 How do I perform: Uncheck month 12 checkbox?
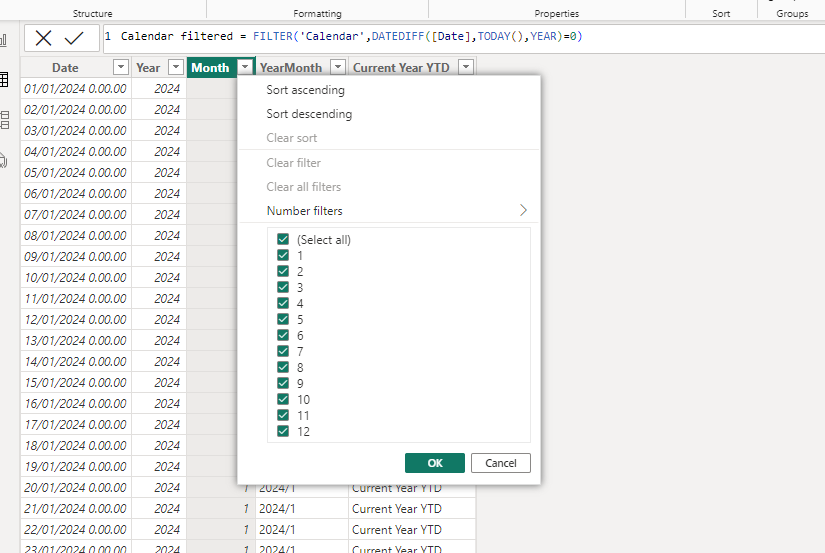(x=283, y=431)
